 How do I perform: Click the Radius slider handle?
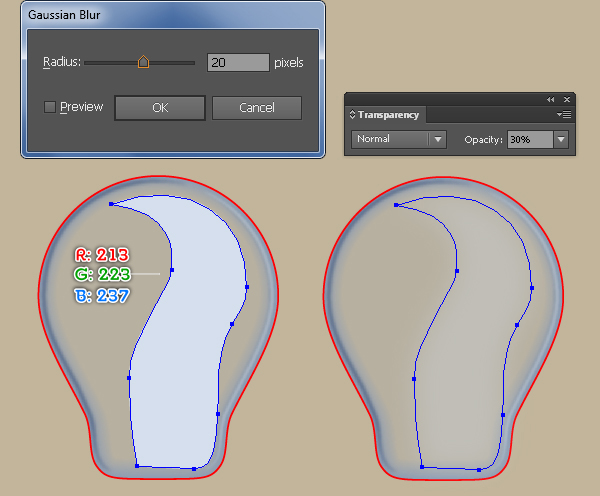pos(143,62)
